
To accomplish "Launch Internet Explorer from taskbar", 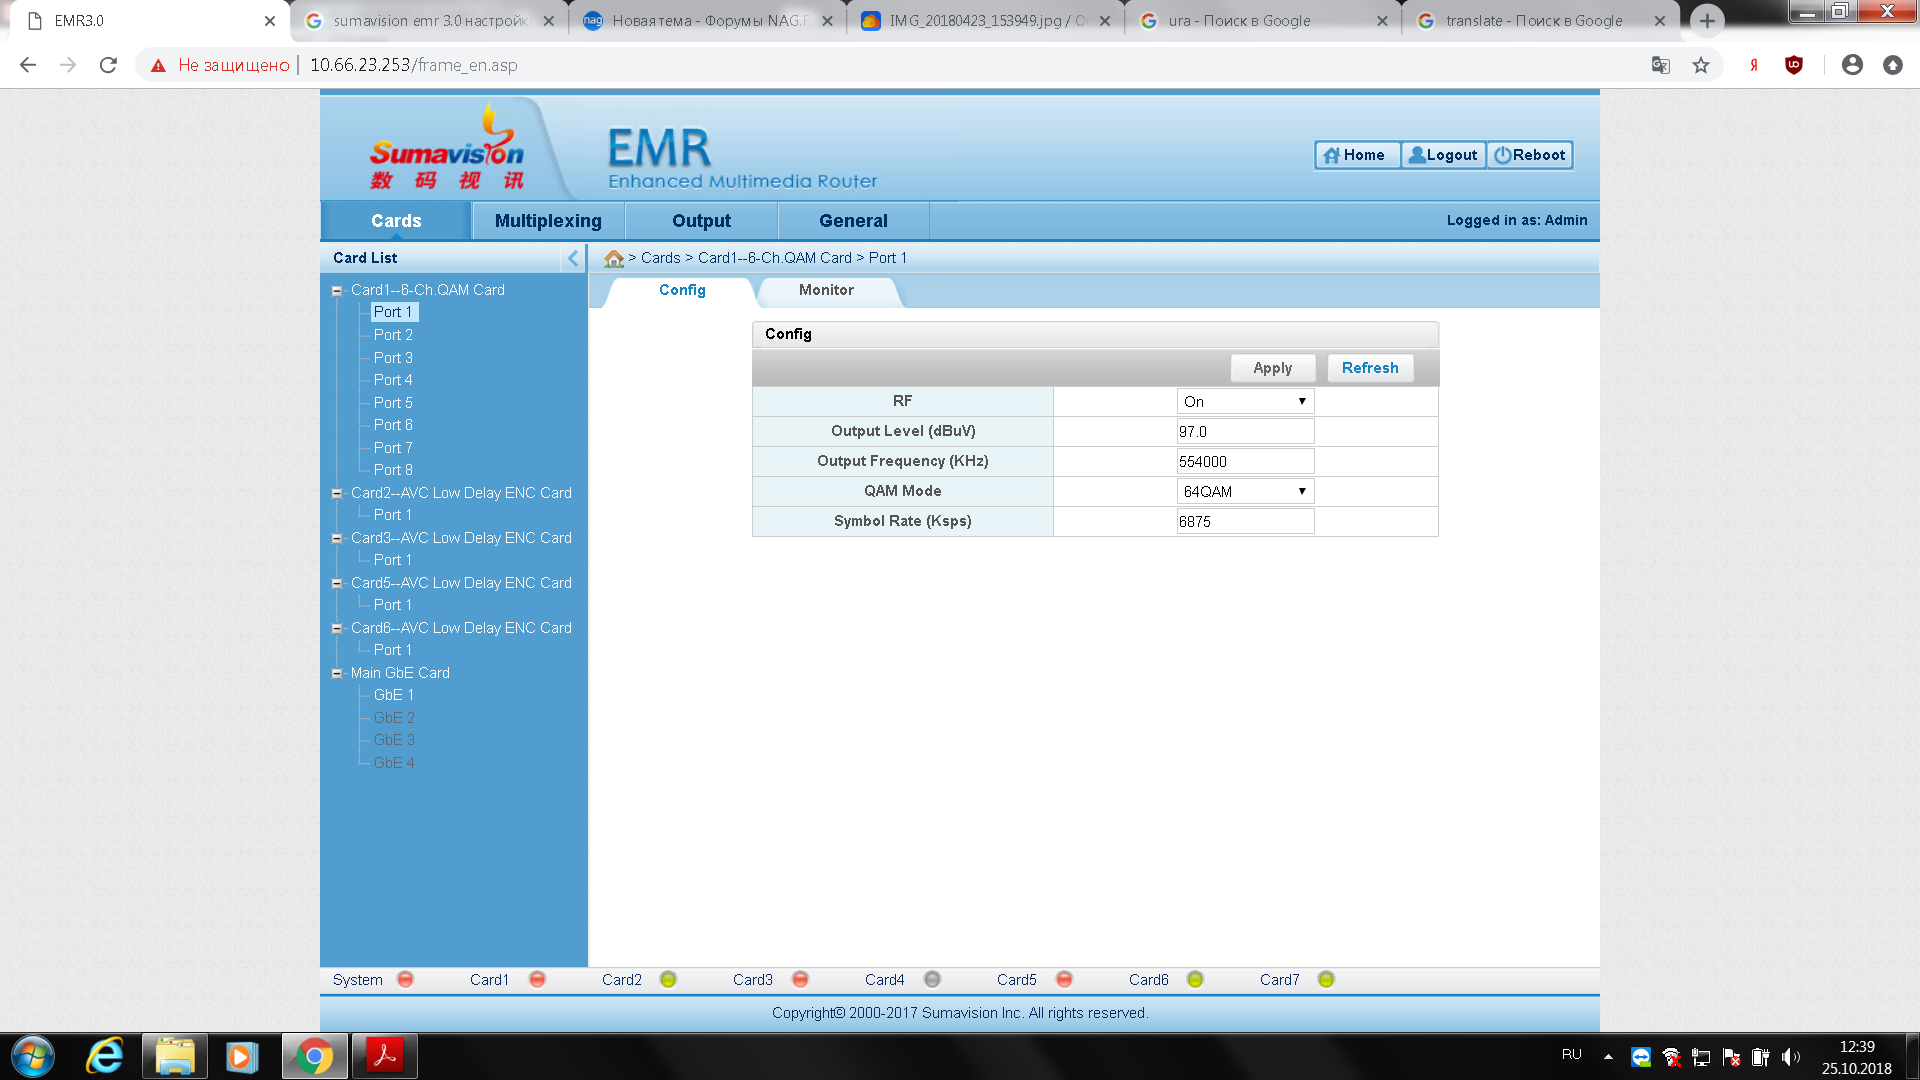I will click(x=105, y=1056).
